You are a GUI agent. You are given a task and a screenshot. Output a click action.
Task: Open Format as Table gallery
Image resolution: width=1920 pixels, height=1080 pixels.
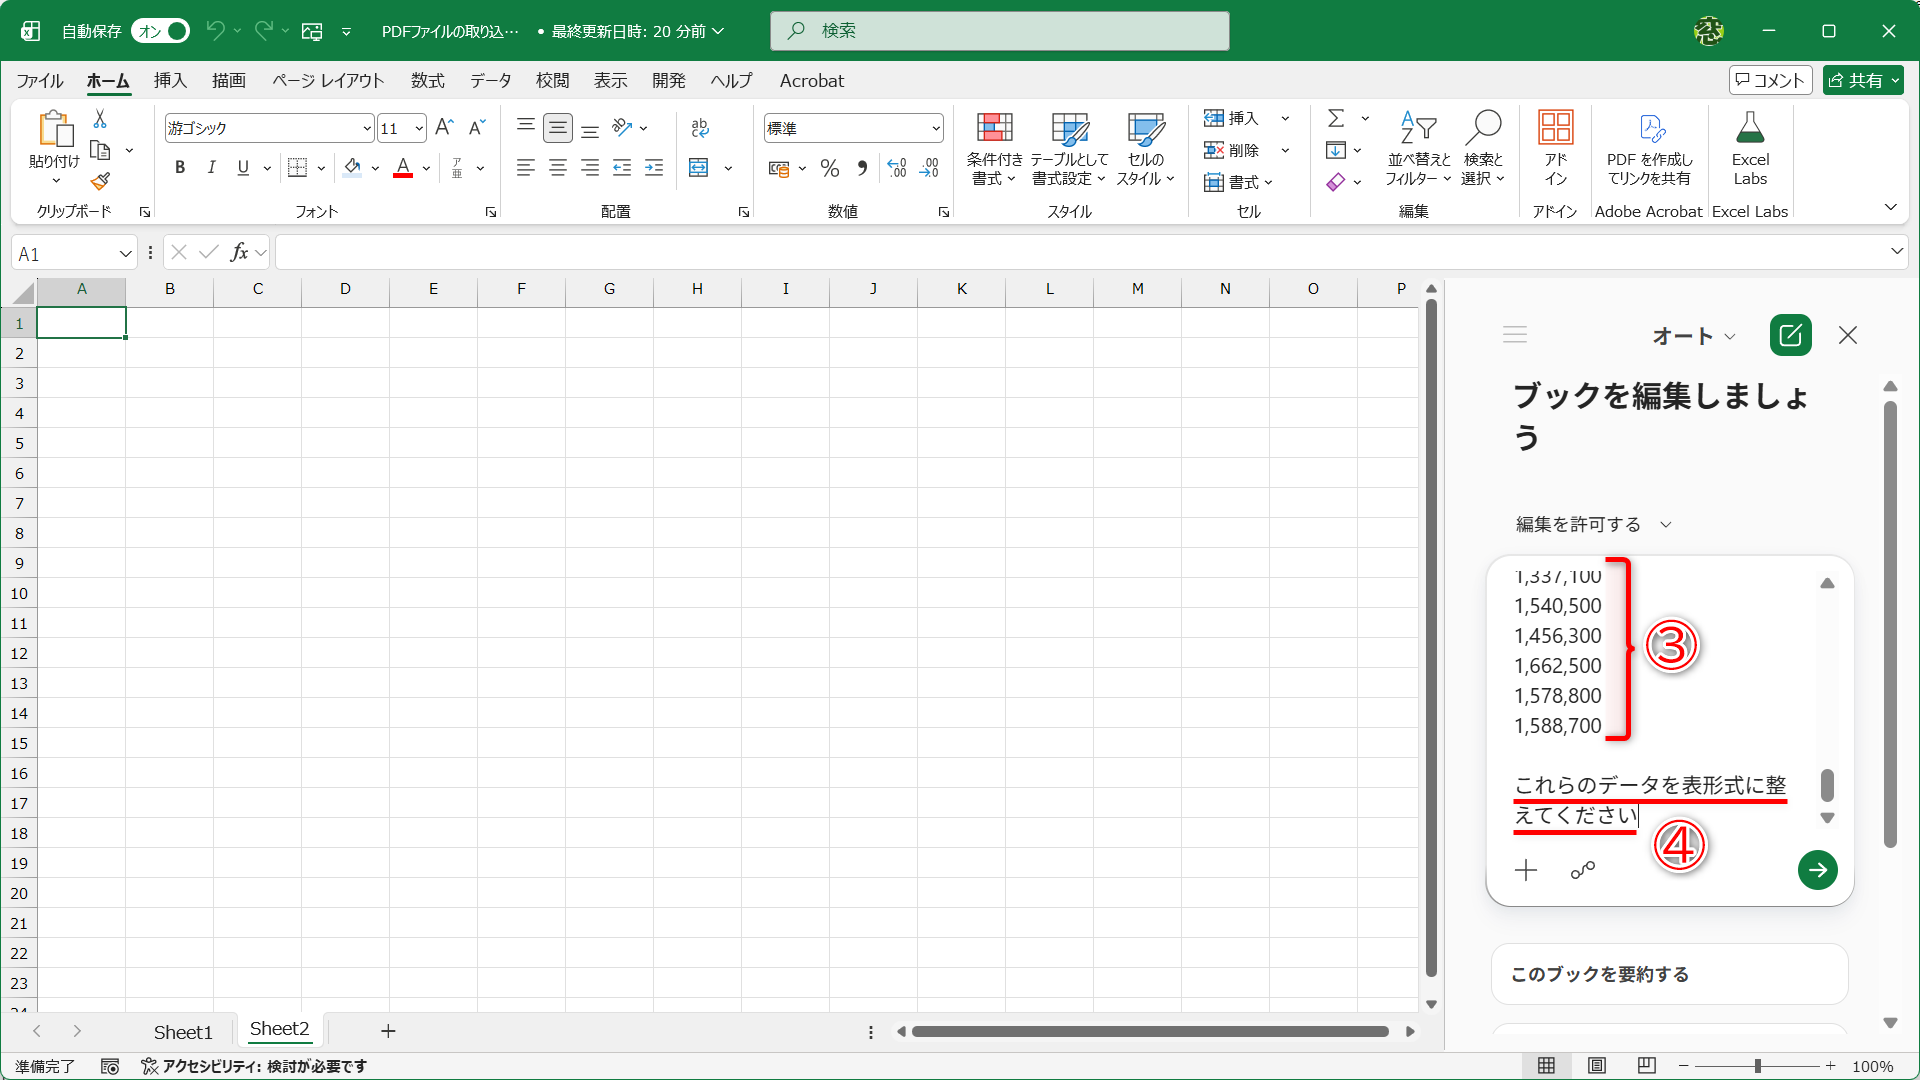point(1069,148)
